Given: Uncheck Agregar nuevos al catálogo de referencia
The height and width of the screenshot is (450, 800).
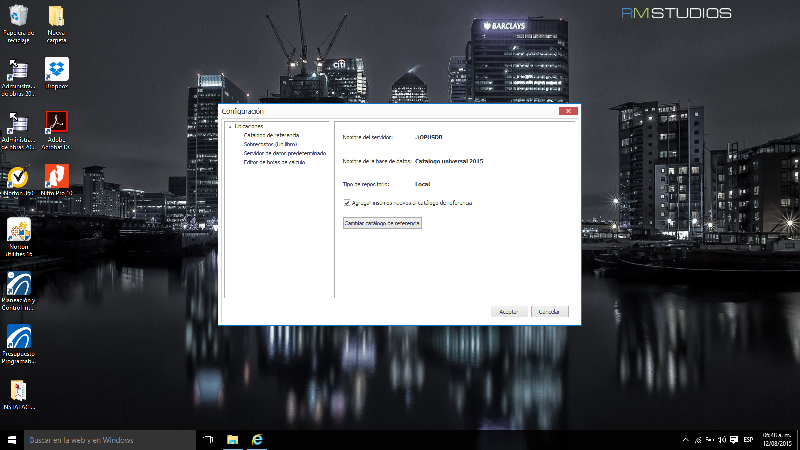Looking at the screenshot, I should click(346, 203).
